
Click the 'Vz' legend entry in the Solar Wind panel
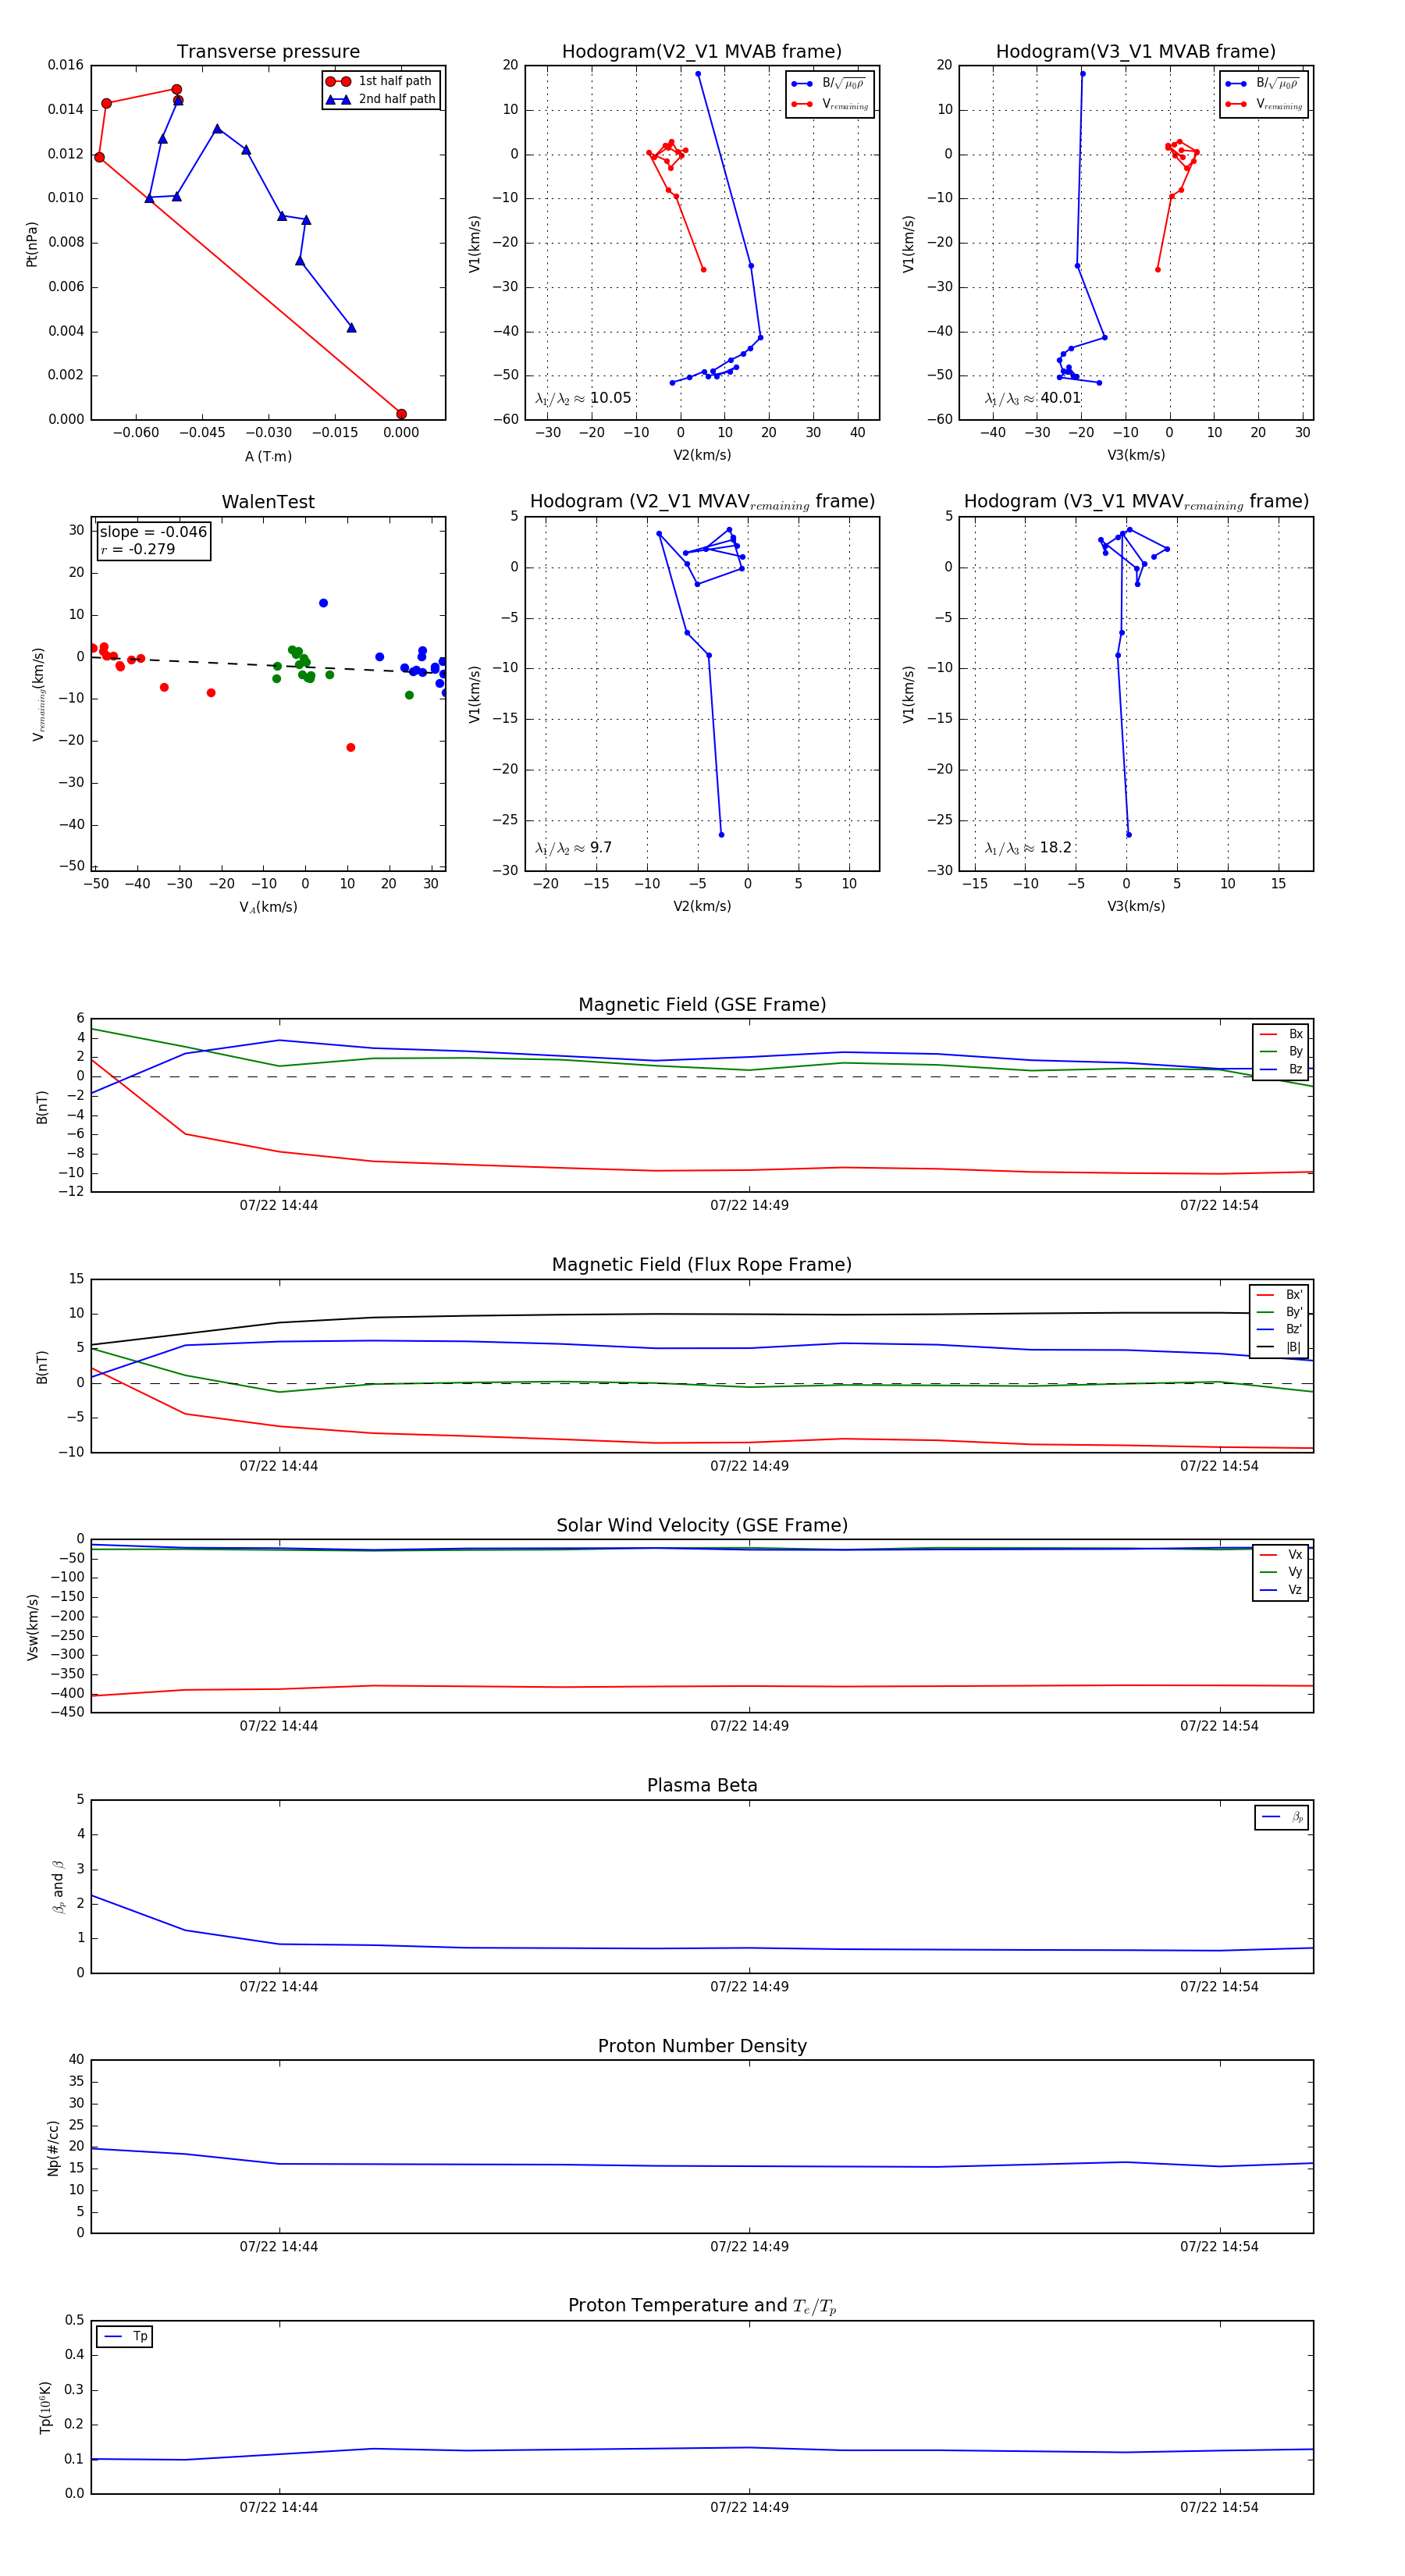pos(1281,1590)
